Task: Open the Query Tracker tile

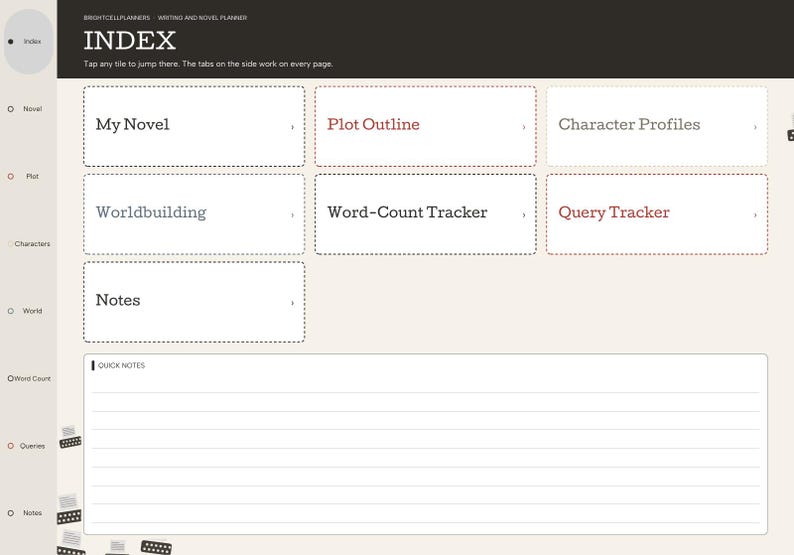Action: point(657,214)
